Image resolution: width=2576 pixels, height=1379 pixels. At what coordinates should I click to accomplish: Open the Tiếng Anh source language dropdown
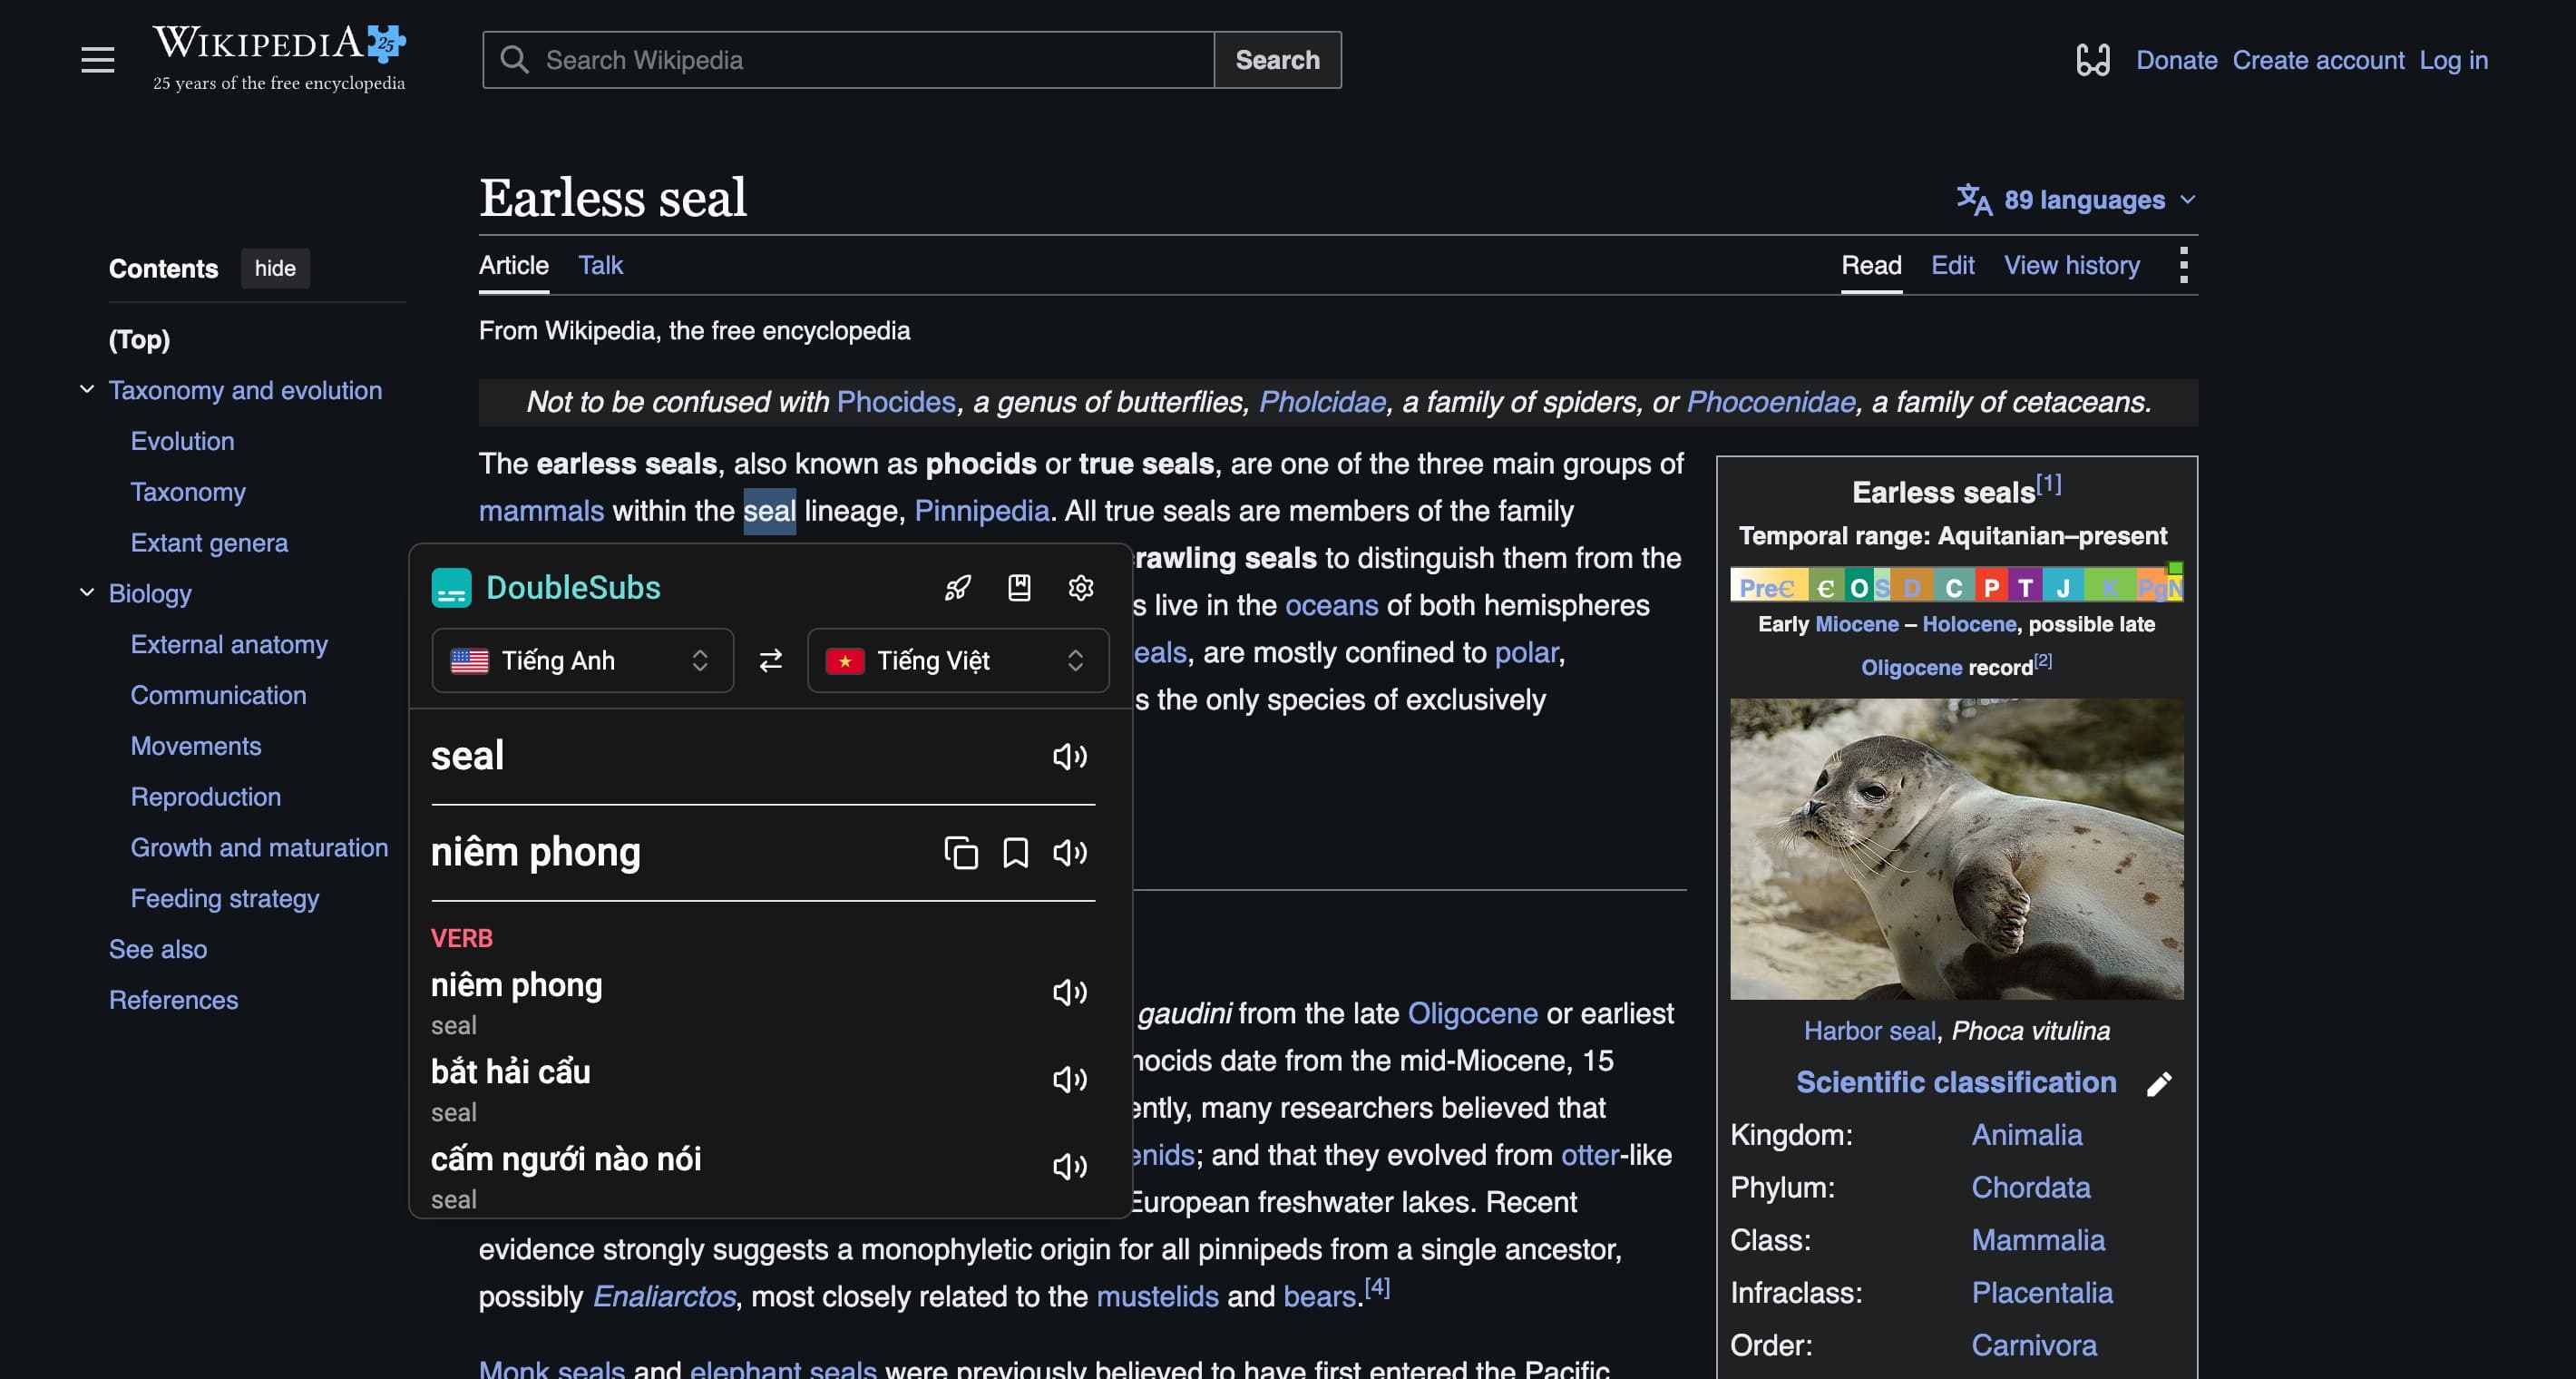pyautogui.click(x=582, y=661)
